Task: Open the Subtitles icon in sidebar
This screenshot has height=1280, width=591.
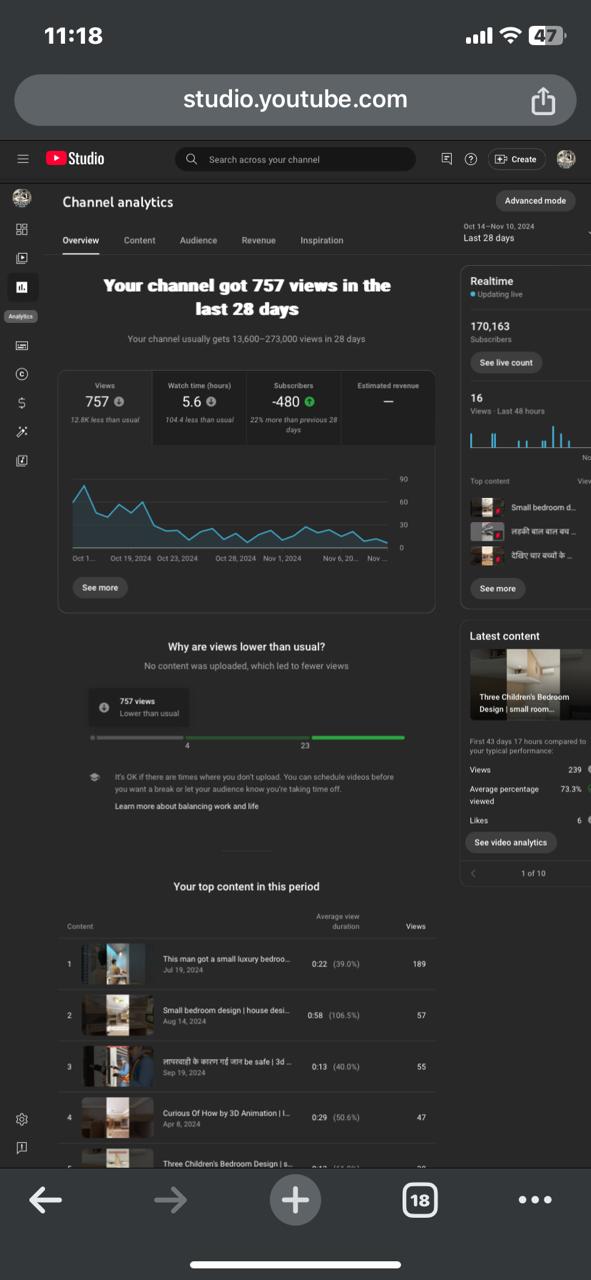Action: pyautogui.click(x=22, y=345)
